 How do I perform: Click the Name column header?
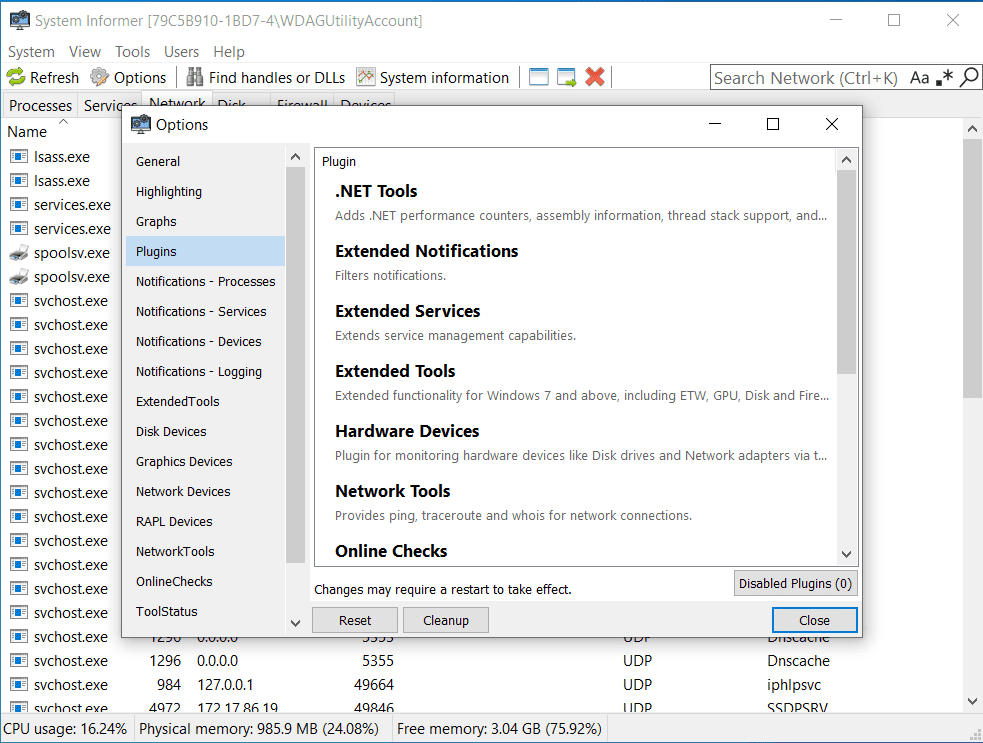click(x=27, y=132)
